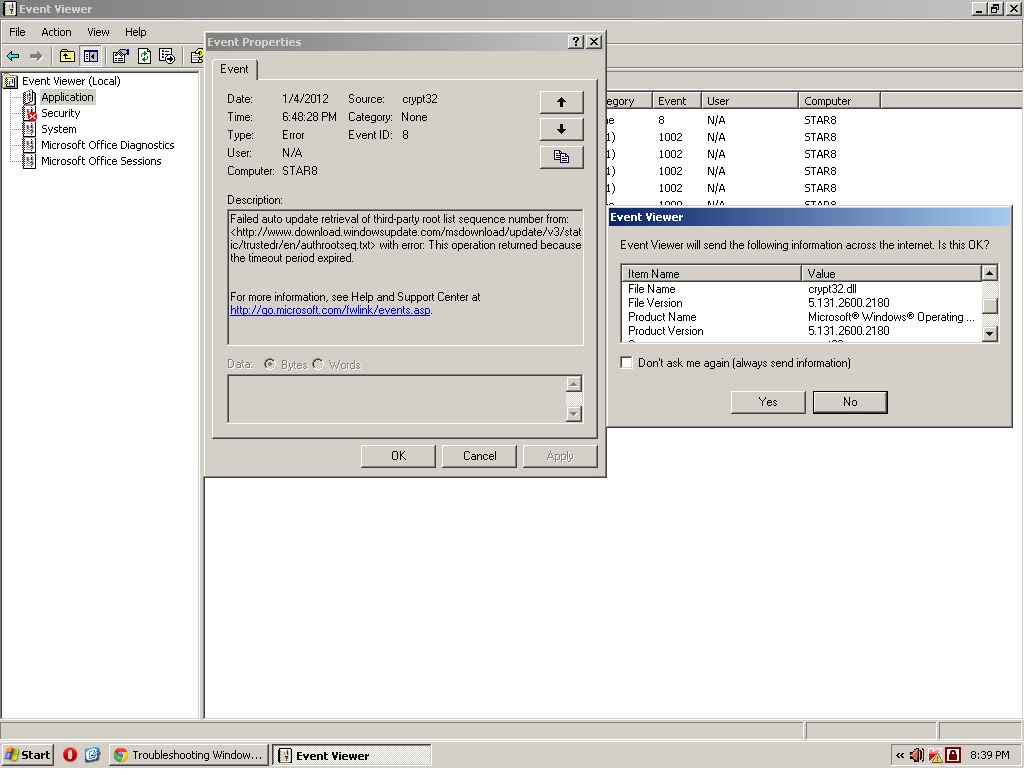Switch to Troubleshooting Window taskbar button
Image resolution: width=1030 pixels, height=775 pixels.
(x=189, y=755)
